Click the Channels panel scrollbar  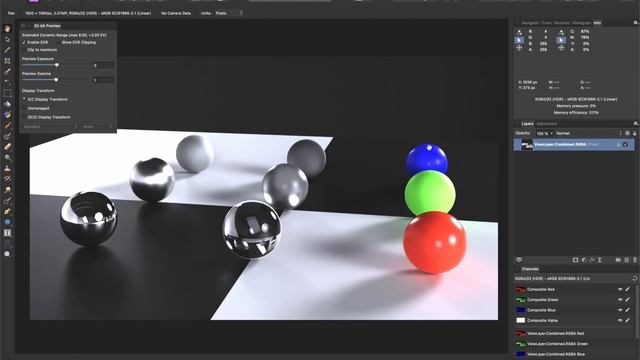[x=637, y=310]
